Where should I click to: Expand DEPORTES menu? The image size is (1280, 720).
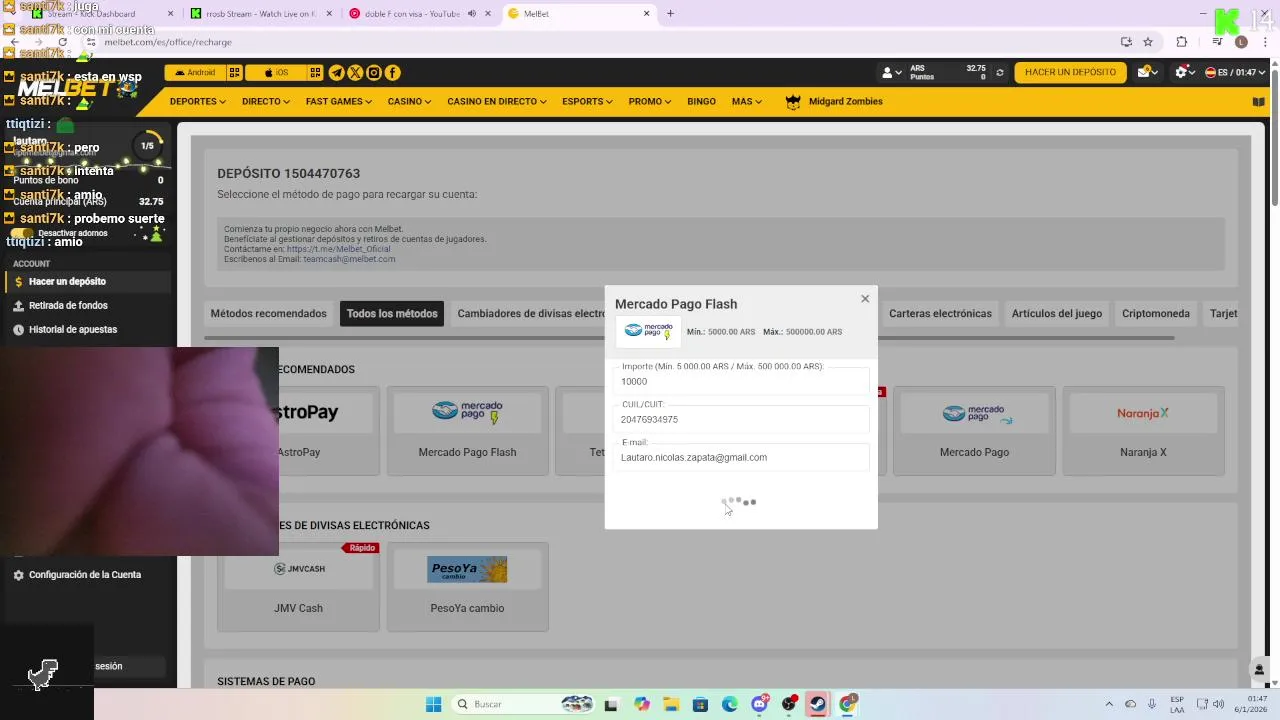197,102
